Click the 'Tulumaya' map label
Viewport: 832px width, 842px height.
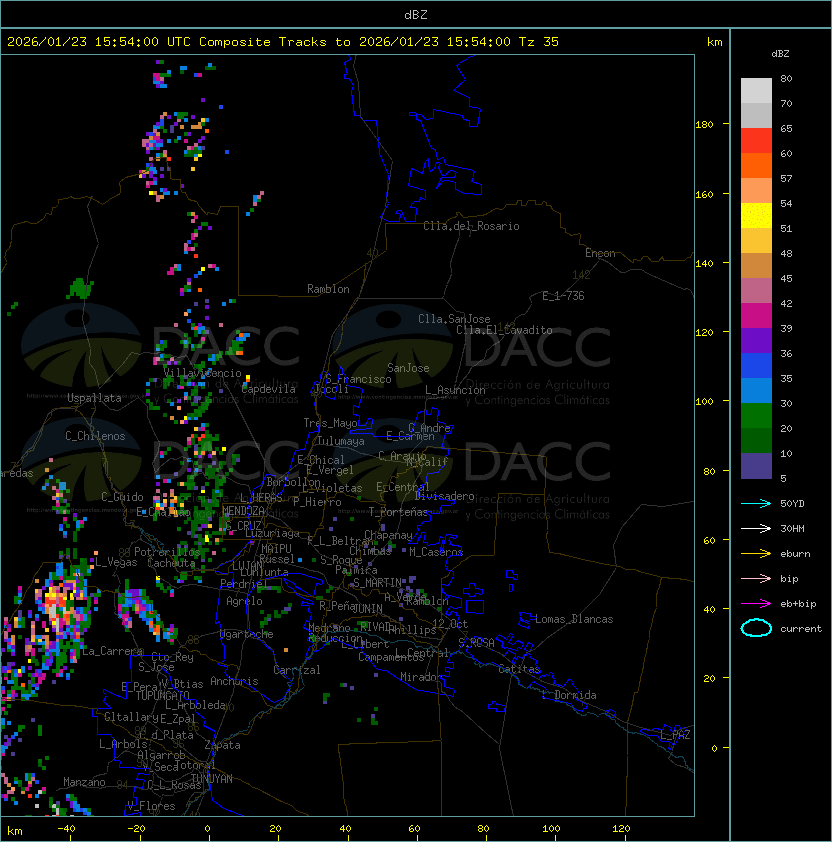(341, 441)
